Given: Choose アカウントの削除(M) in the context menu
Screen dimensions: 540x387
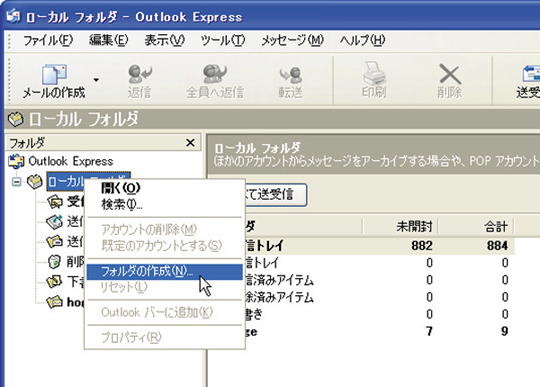Looking at the screenshot, I should tap(165, 229).
